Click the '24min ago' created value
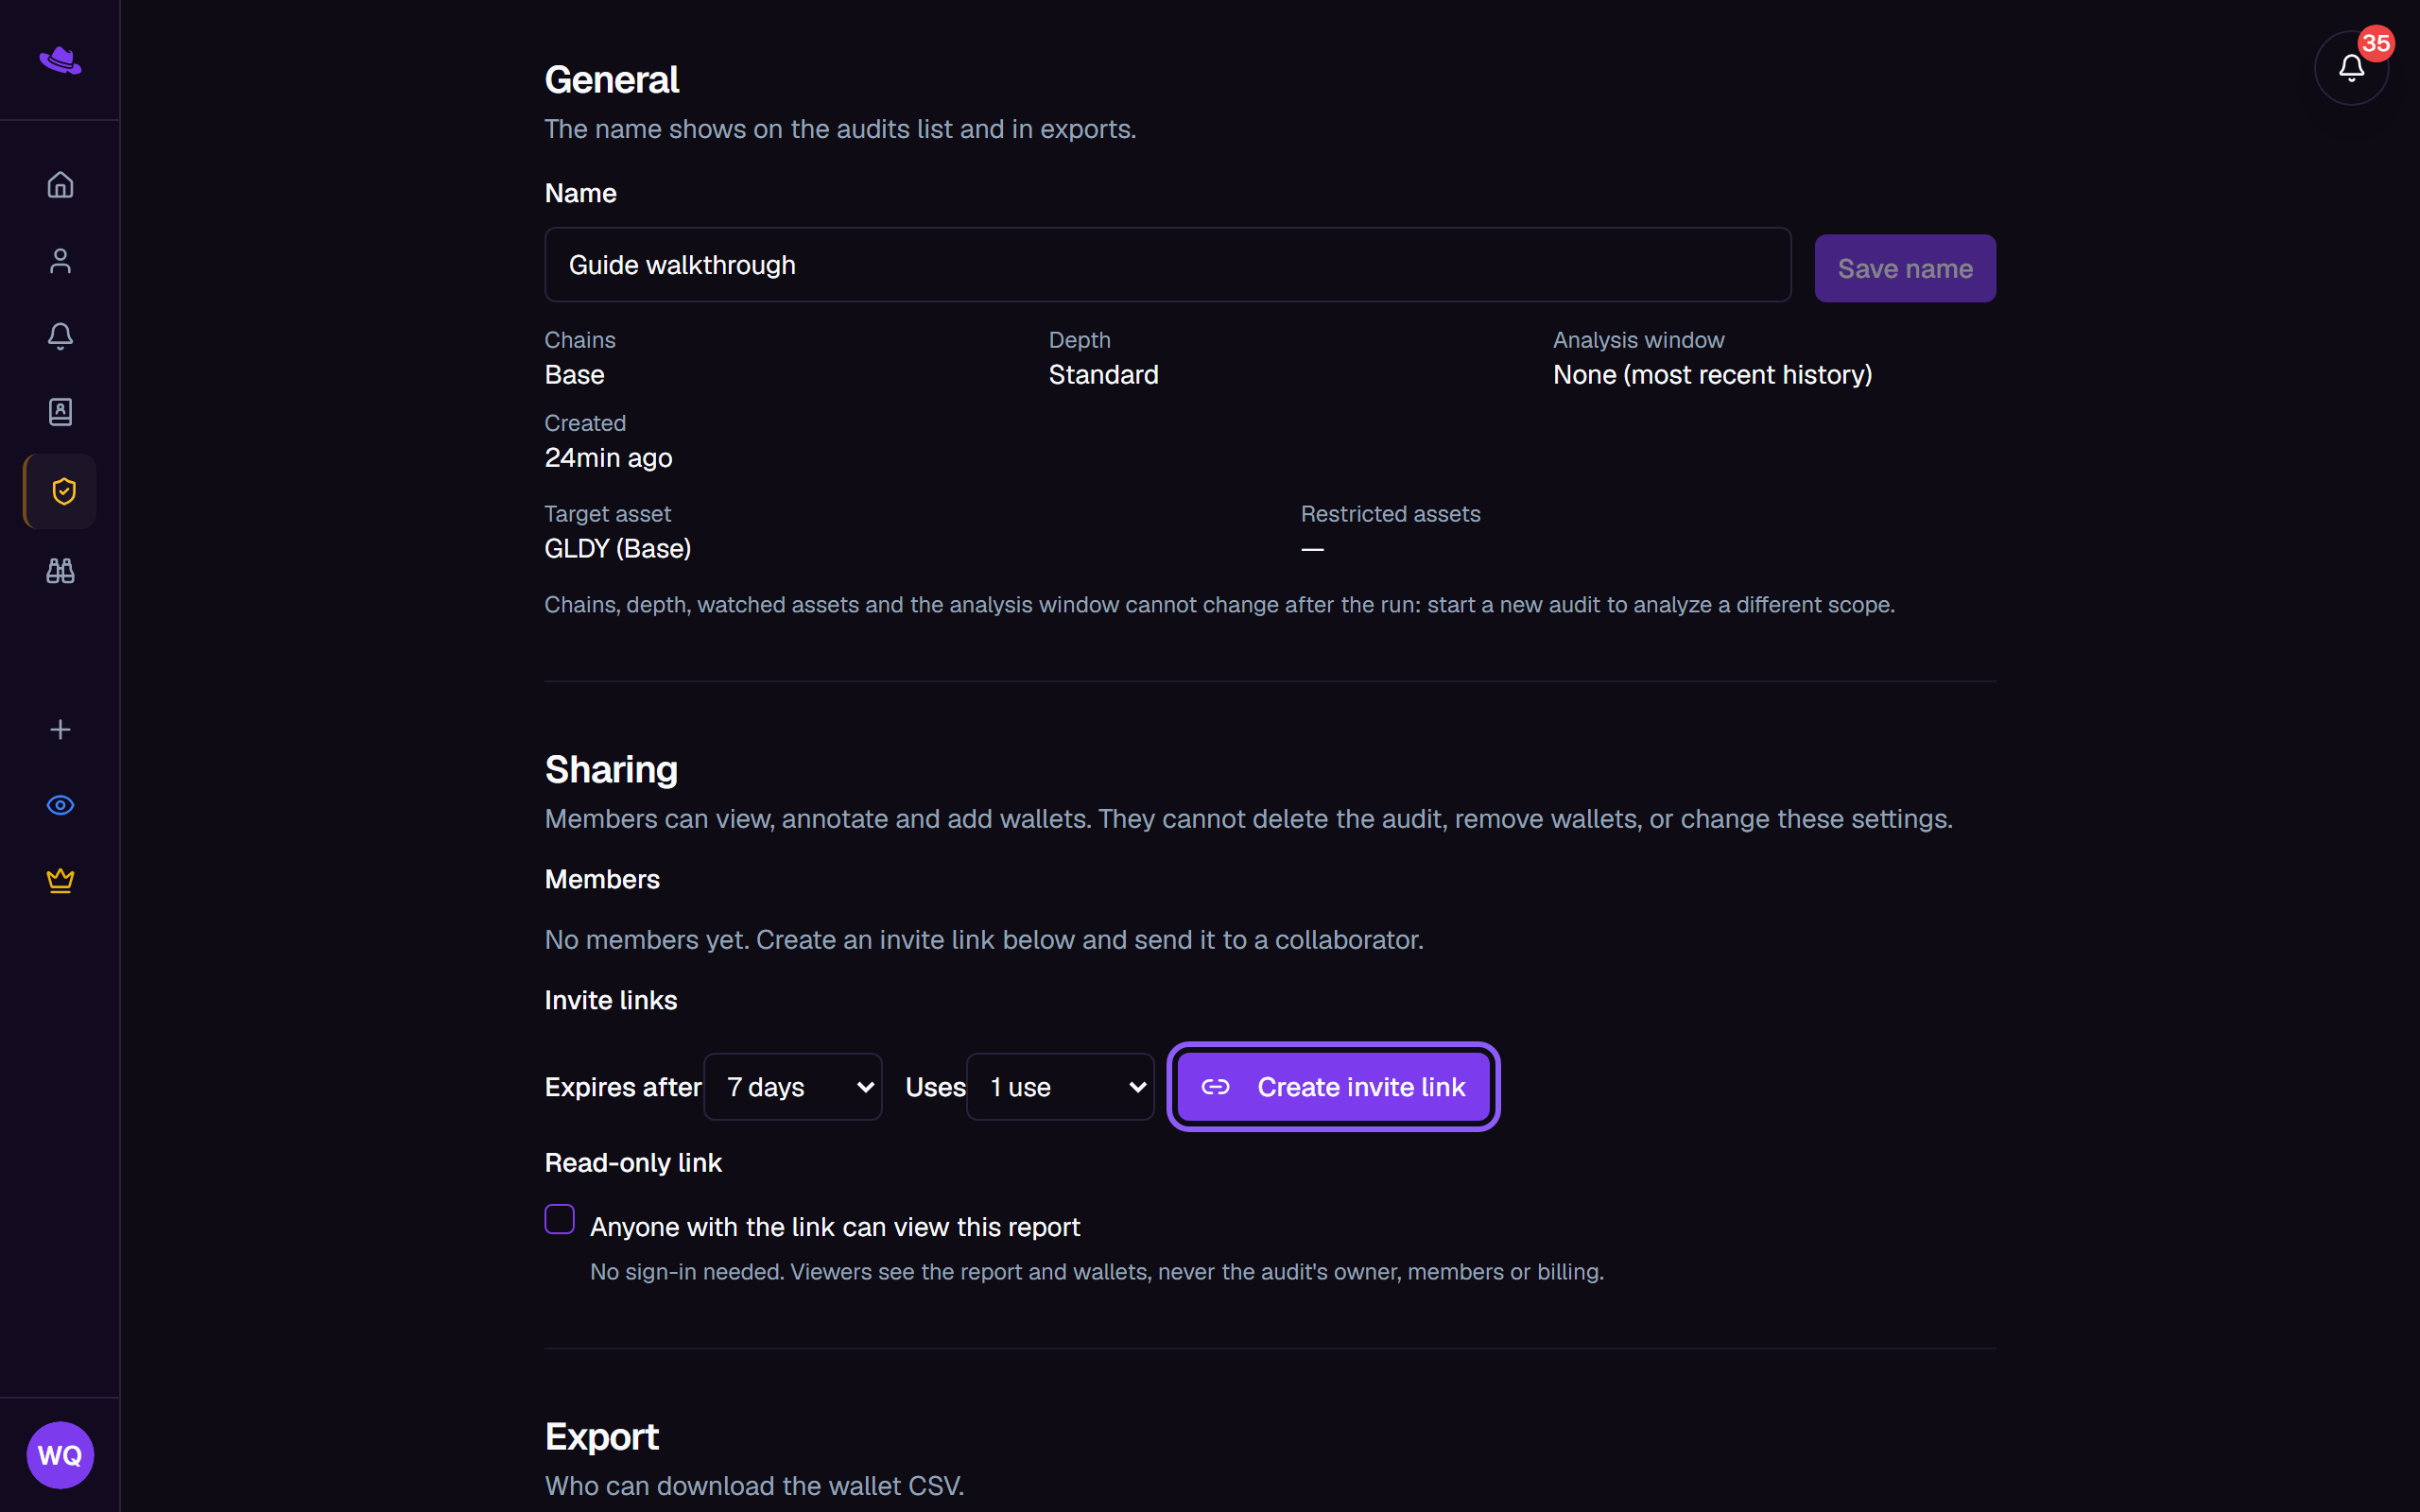This screenshot has height=1512, width=2420. 608,458
